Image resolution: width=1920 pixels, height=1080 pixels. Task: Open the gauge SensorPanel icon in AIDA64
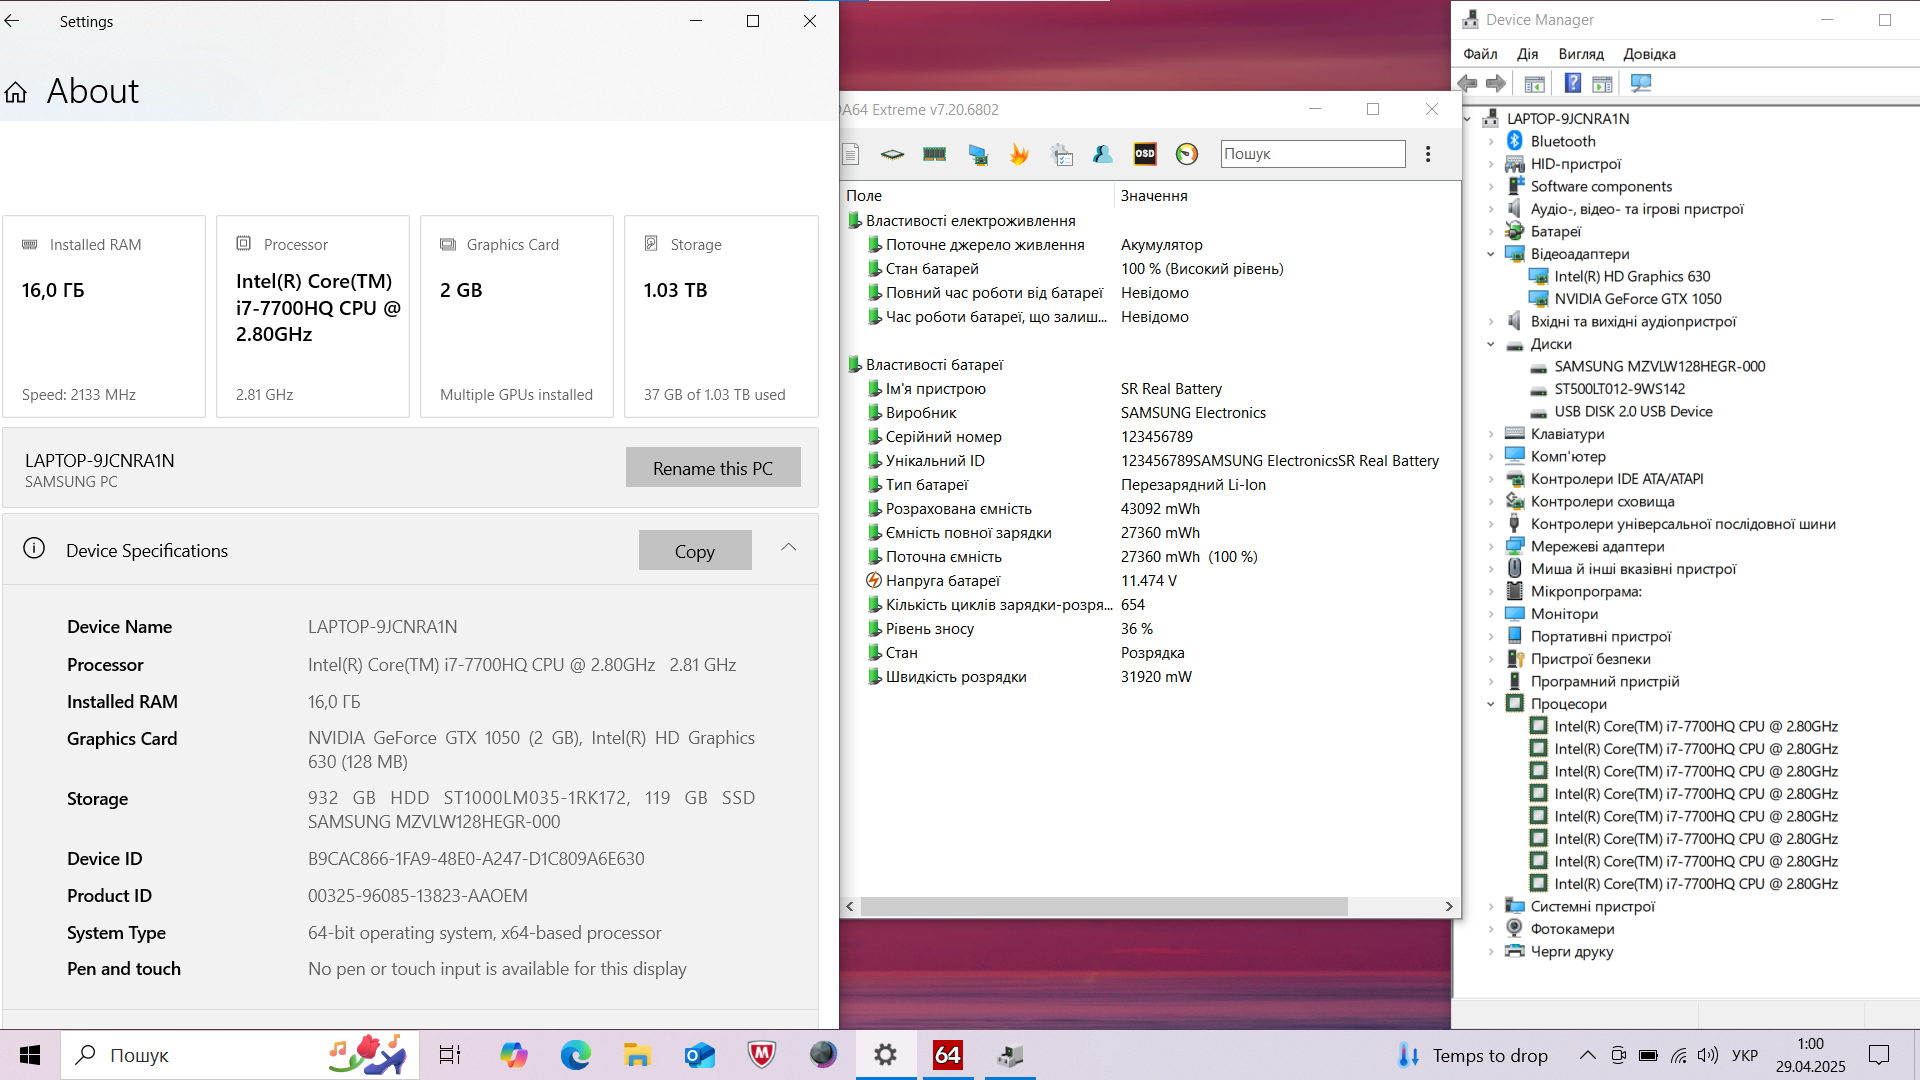coord(1187,154)
